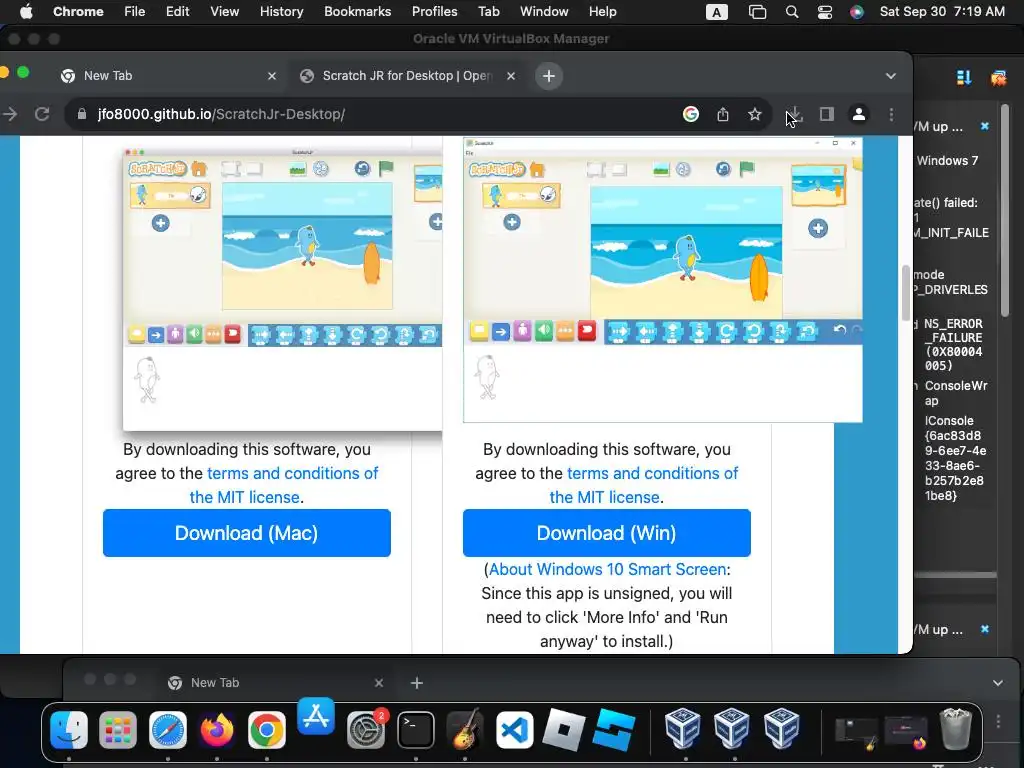Open the File menu
Viewport: 1024px width, 768px height.
[x=135, y=11]
